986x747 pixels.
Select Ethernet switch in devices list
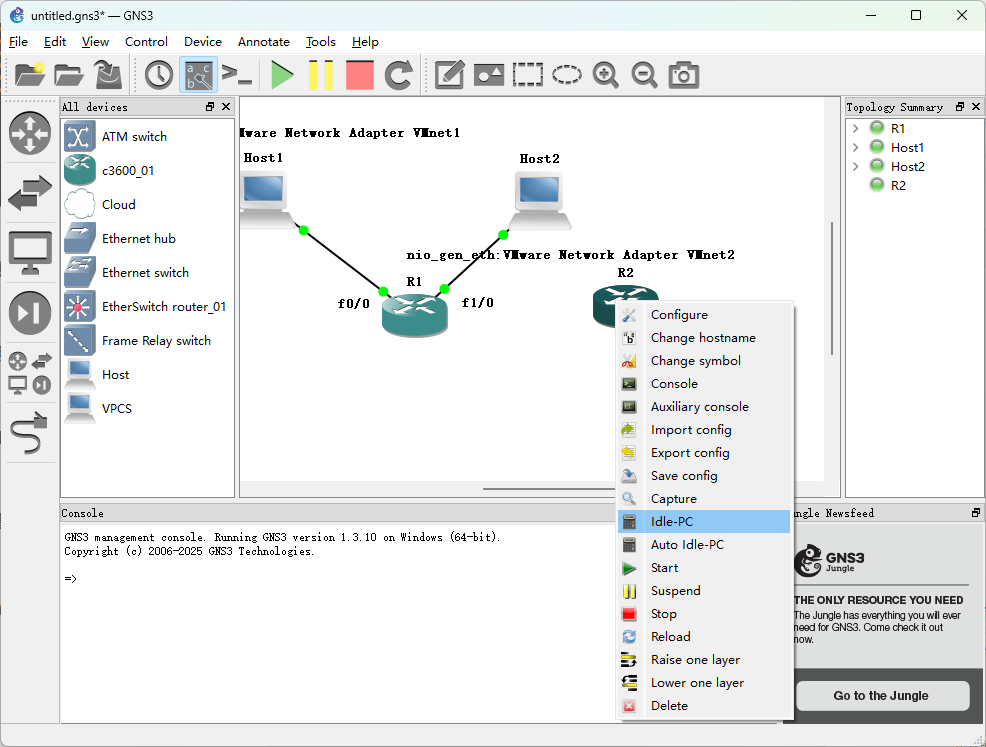[147, 272]
